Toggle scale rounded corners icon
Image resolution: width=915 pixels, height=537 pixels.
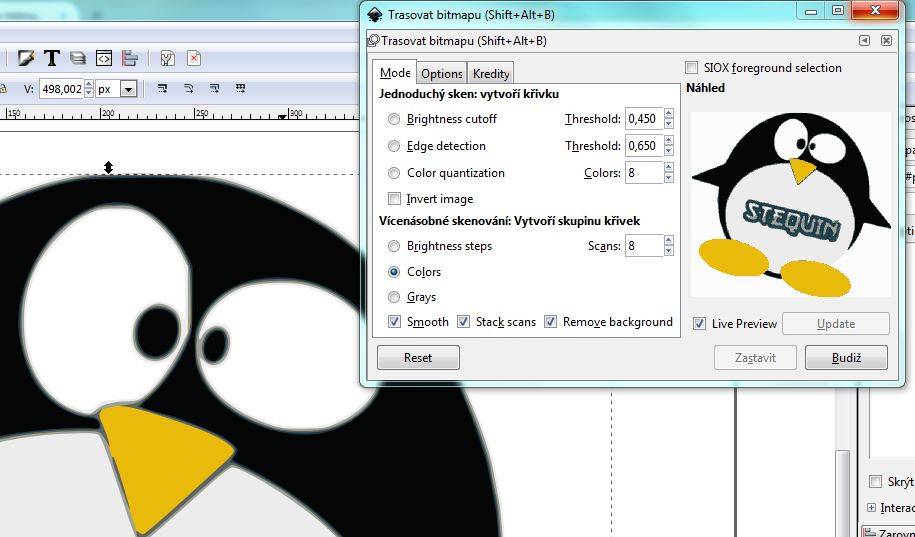click(188, 89)
